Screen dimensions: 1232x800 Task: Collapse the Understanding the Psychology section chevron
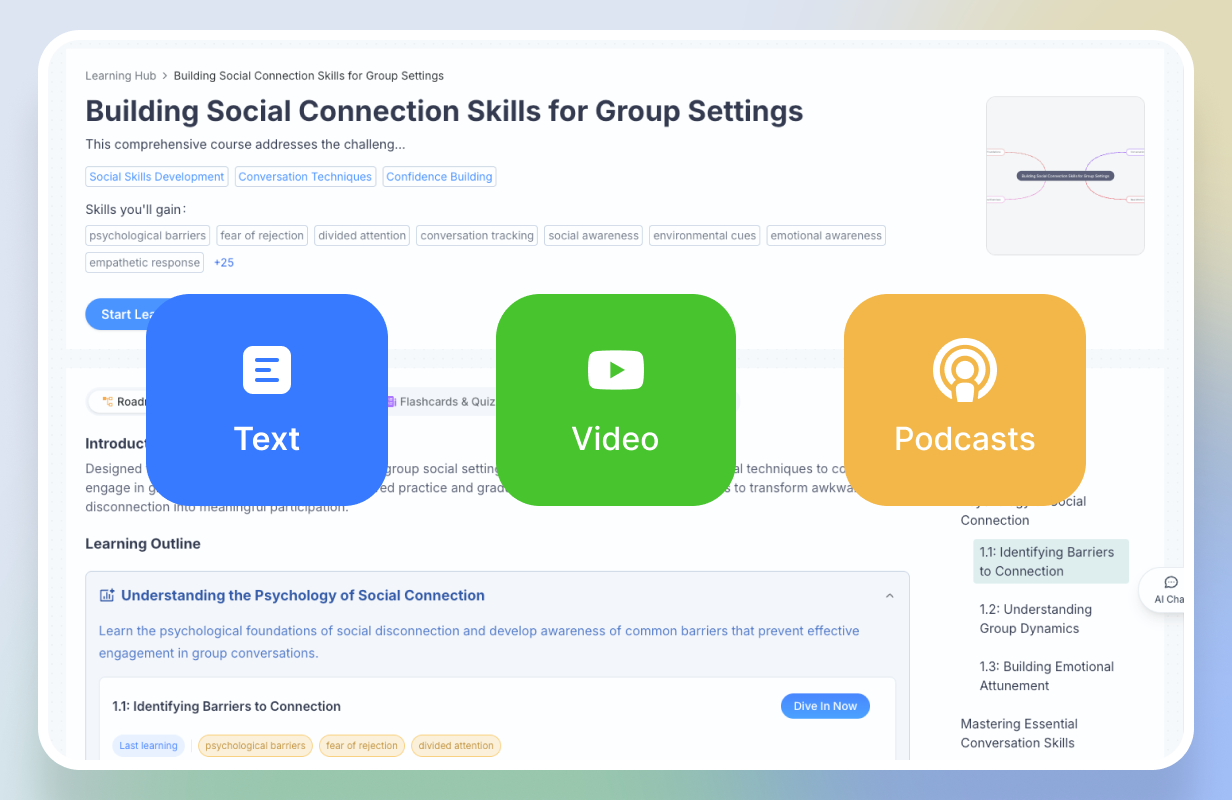890,596
